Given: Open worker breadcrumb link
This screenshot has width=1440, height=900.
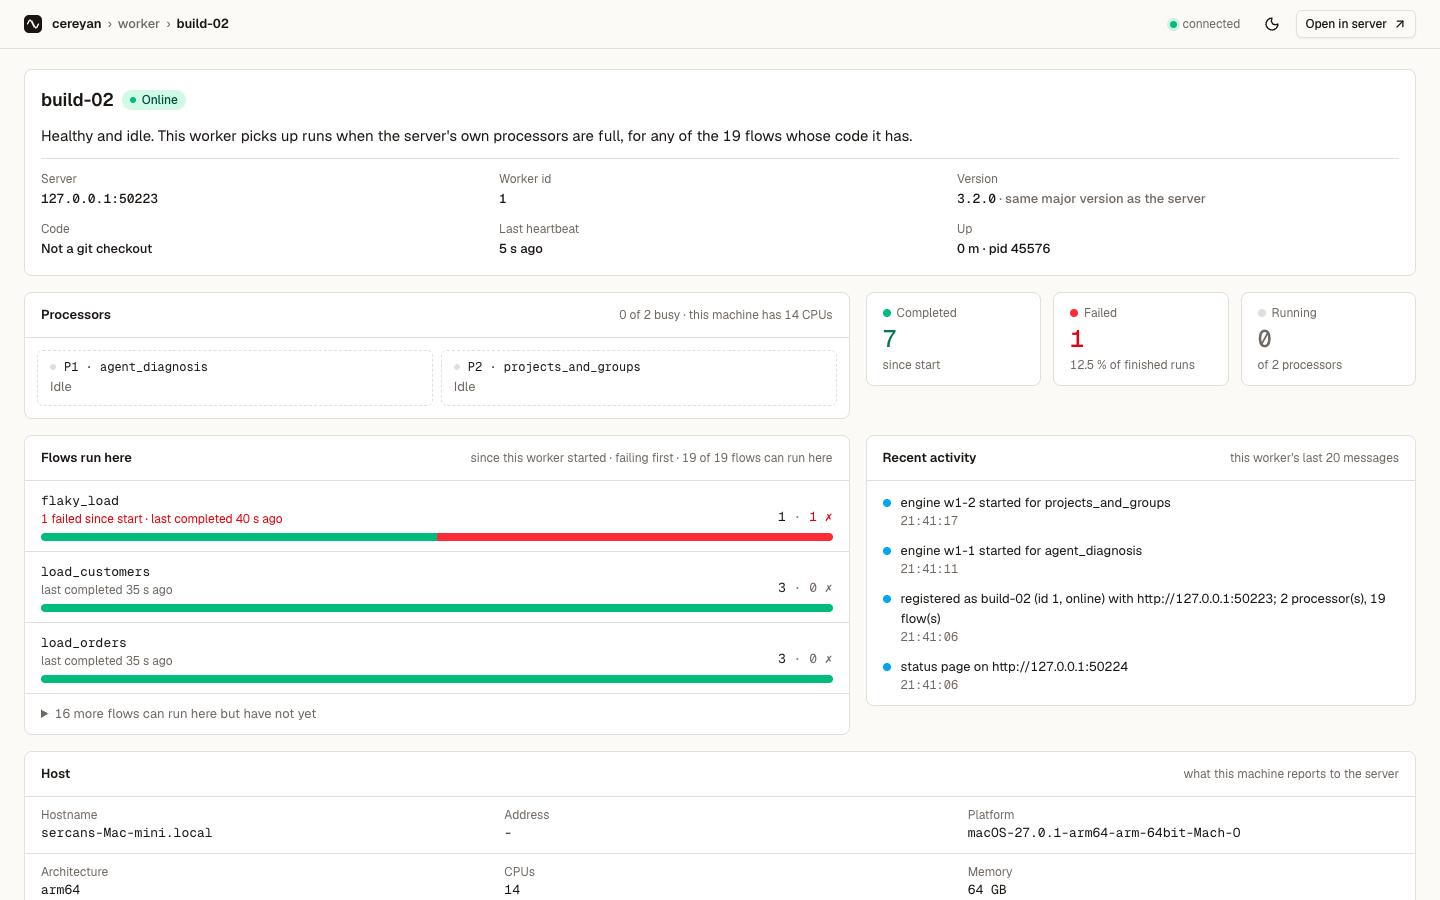Looking at the screenshot, I should pyautogui.click(x=139, y=24).
